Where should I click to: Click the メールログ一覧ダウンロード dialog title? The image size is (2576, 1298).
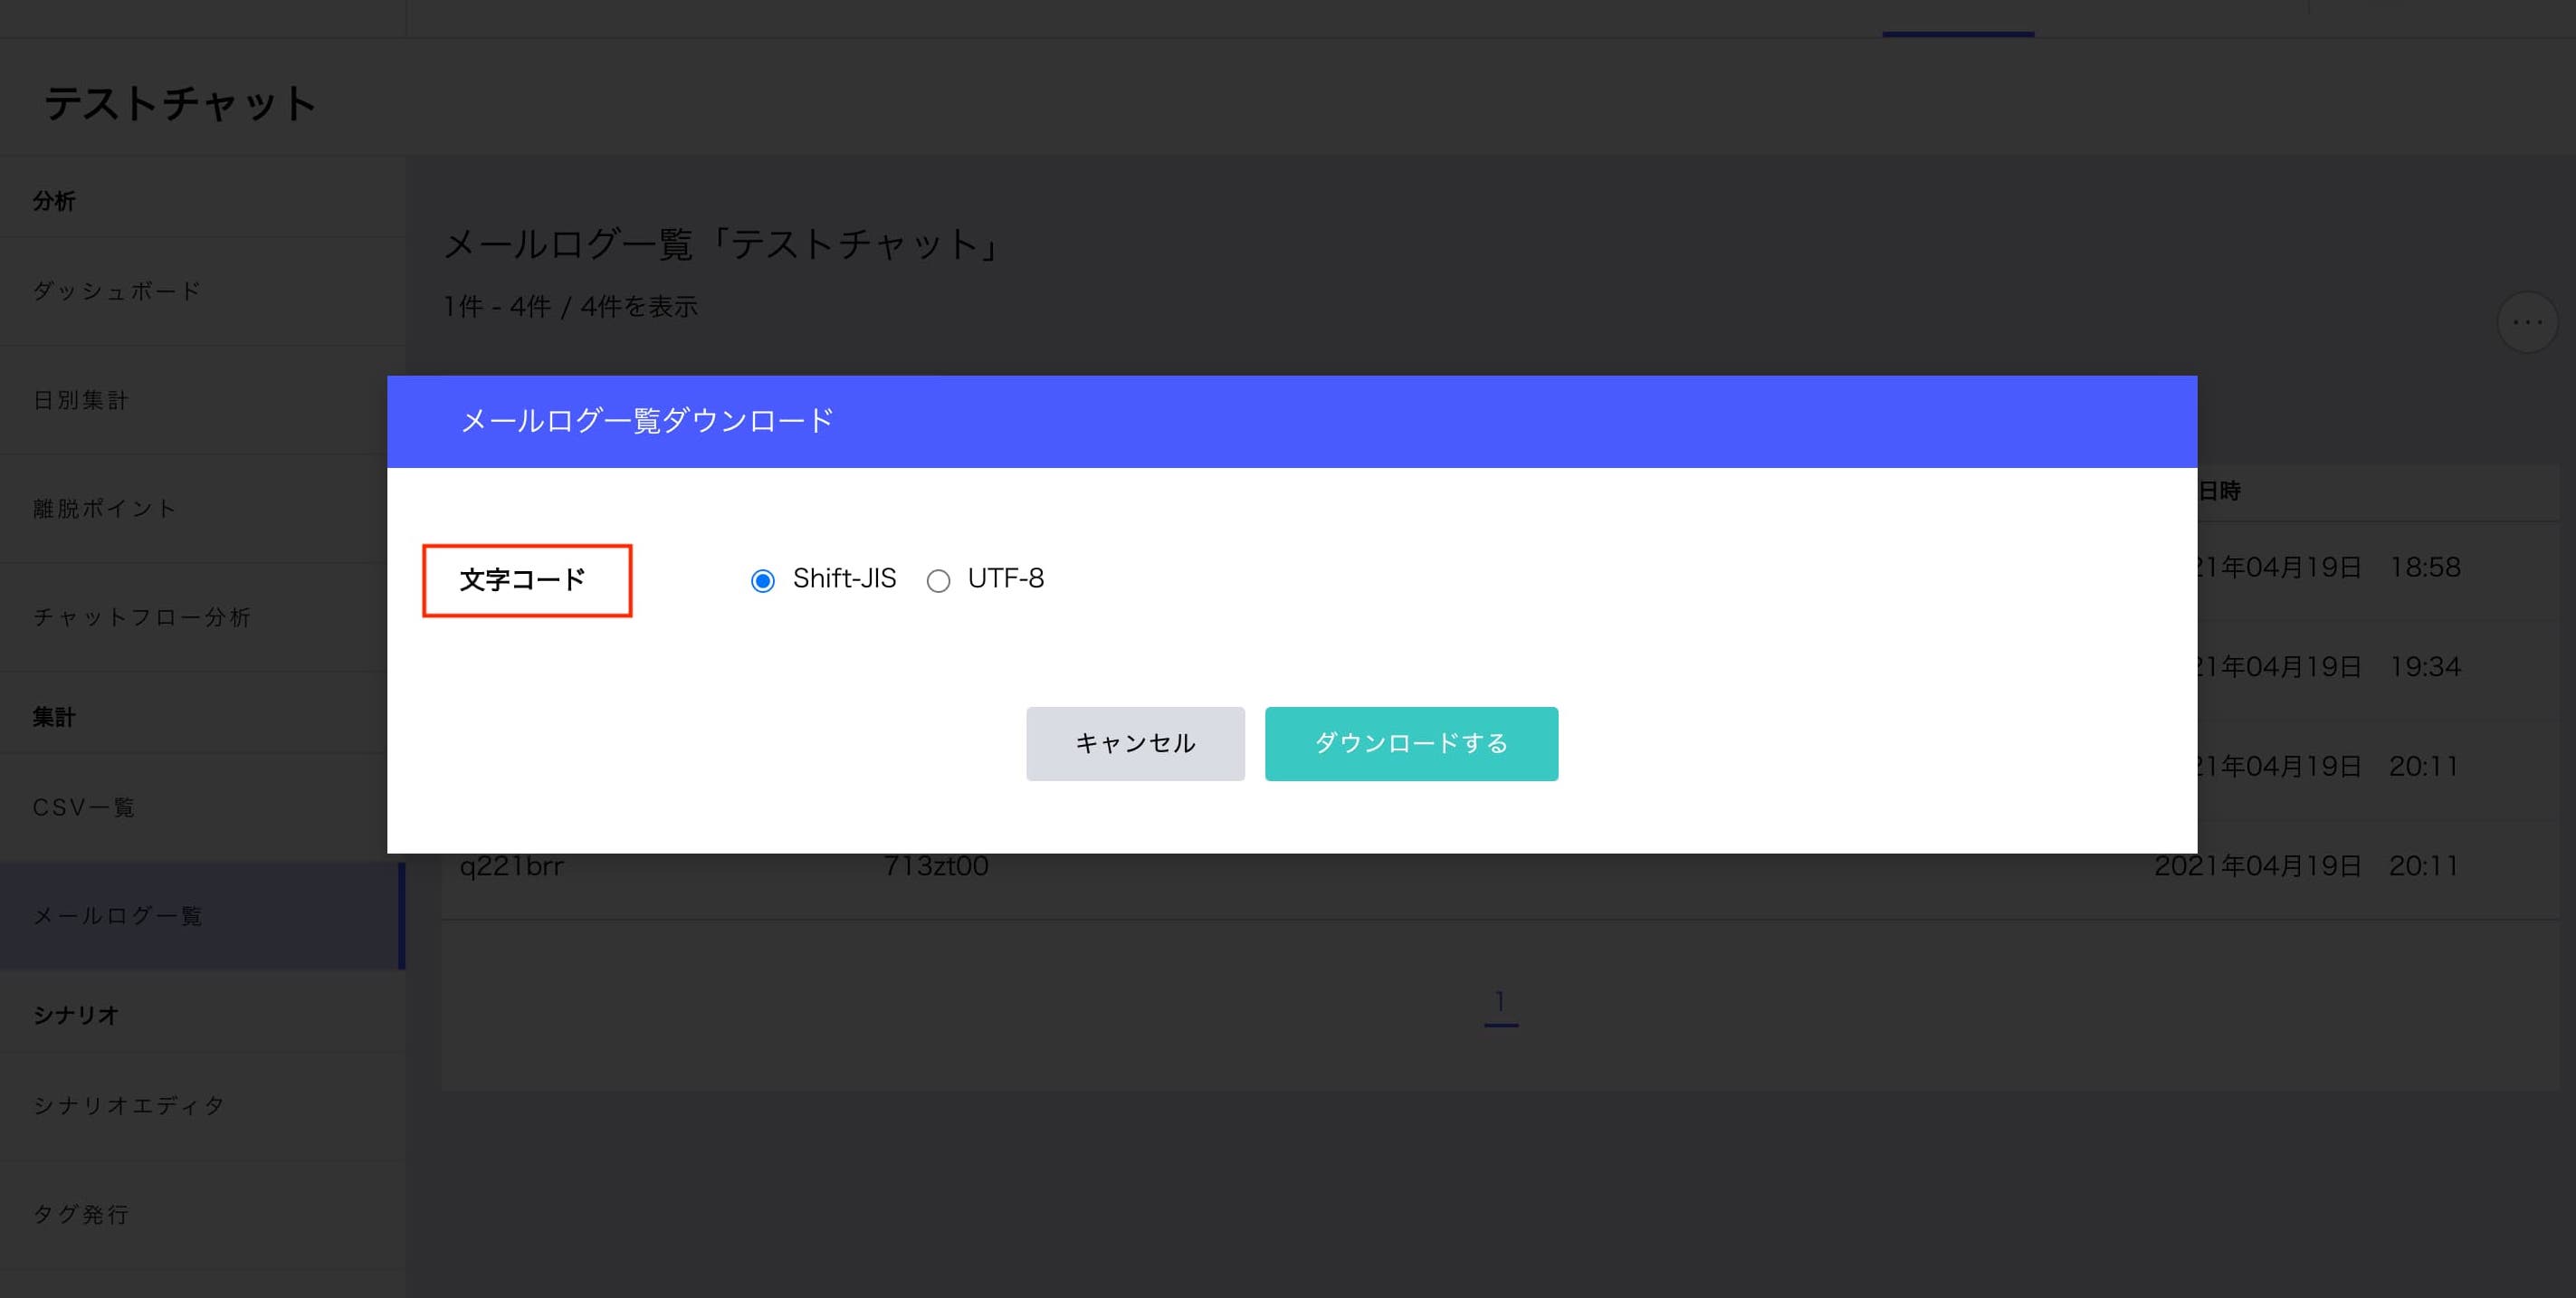pos(647,421)
